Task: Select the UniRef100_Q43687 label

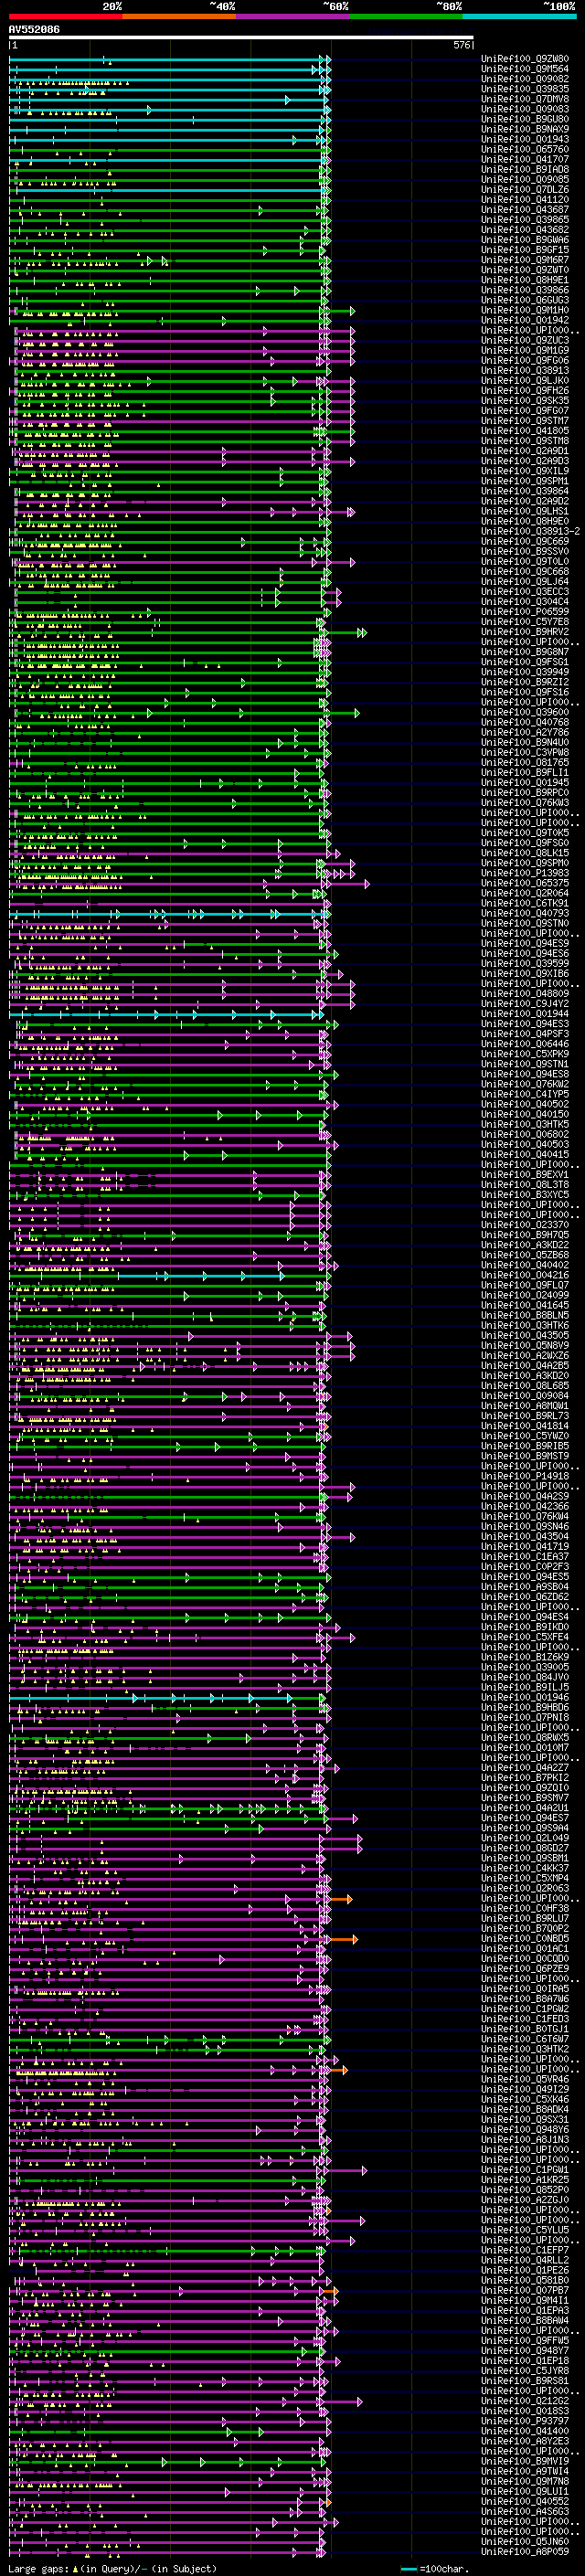Action: click(525, 210)
